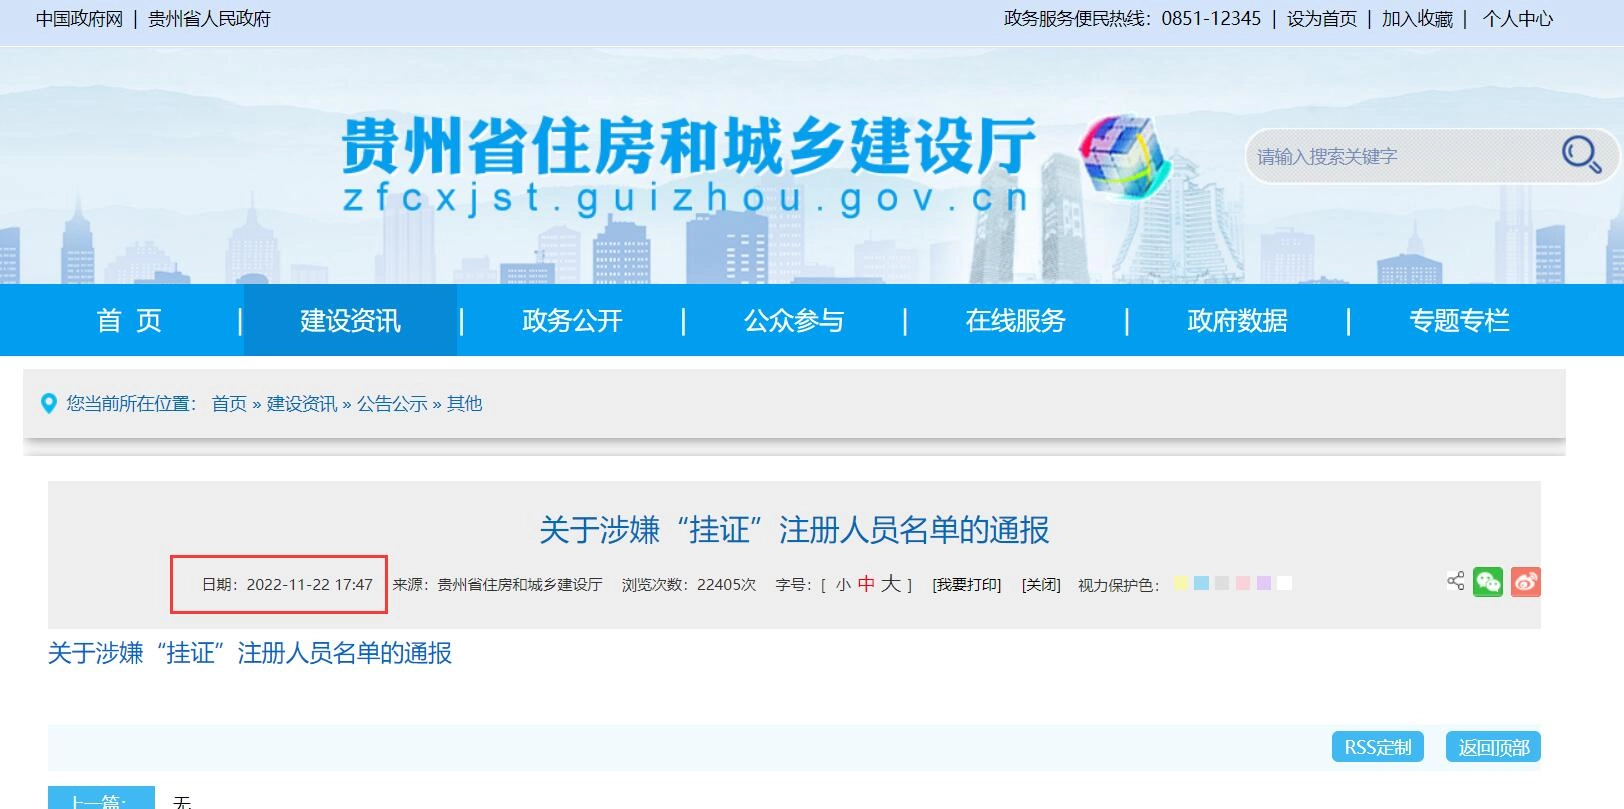Set the font size to 大
The height and width of the screenshot is (809, 1624).
point(891,583)
